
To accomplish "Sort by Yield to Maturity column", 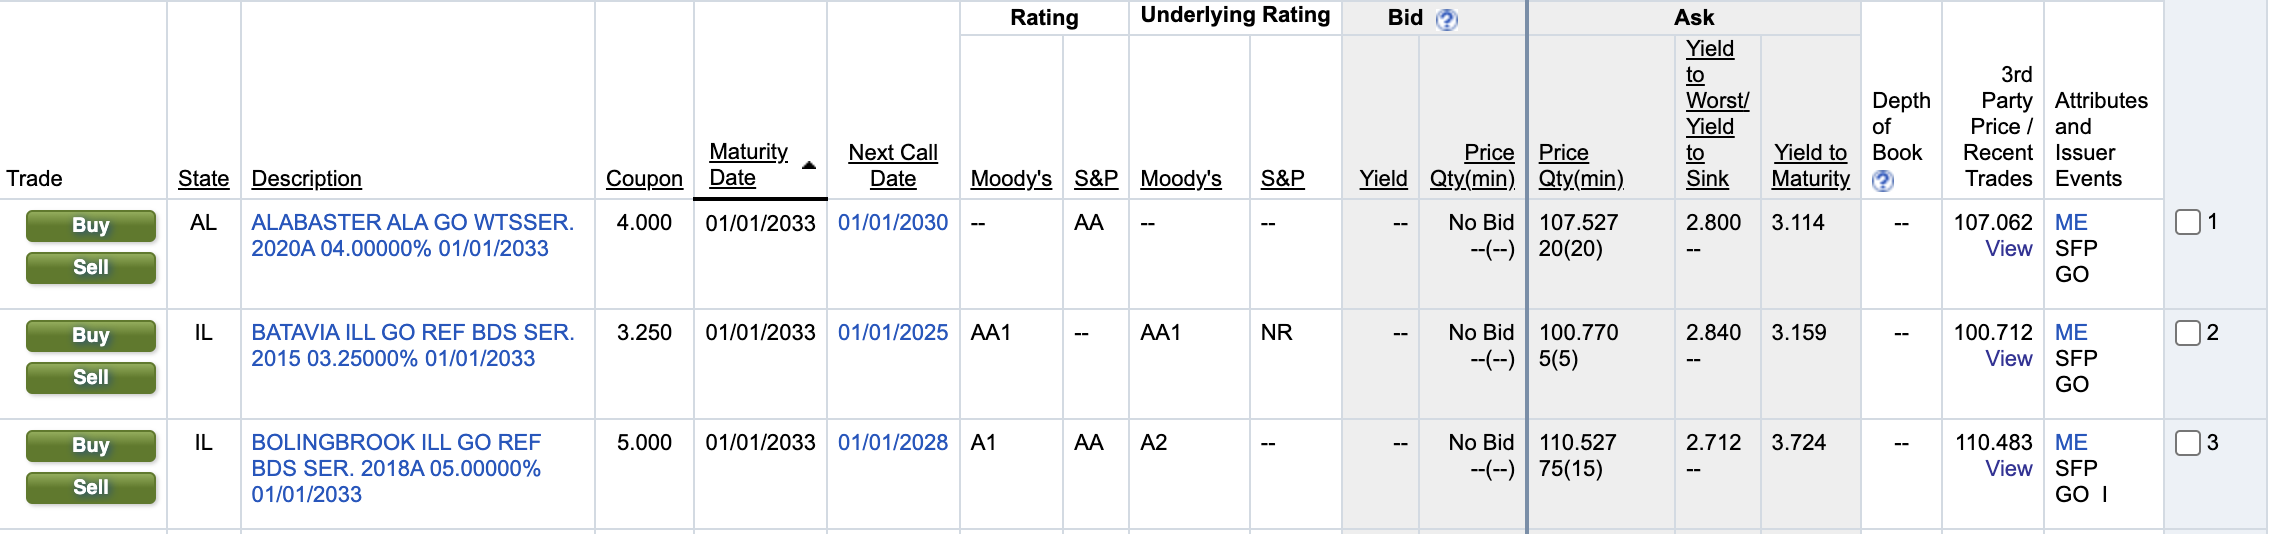I will click(1810, 165).
